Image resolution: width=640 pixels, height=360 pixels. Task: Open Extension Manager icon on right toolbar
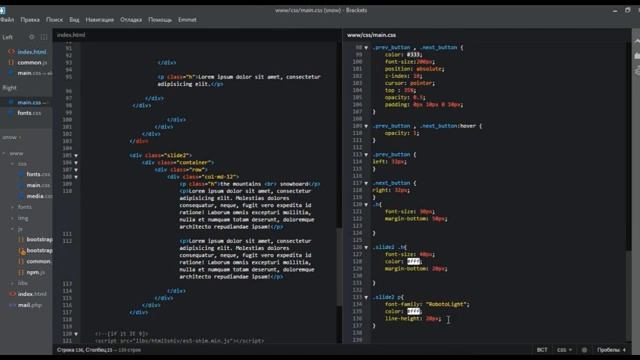tap(637, 56)
